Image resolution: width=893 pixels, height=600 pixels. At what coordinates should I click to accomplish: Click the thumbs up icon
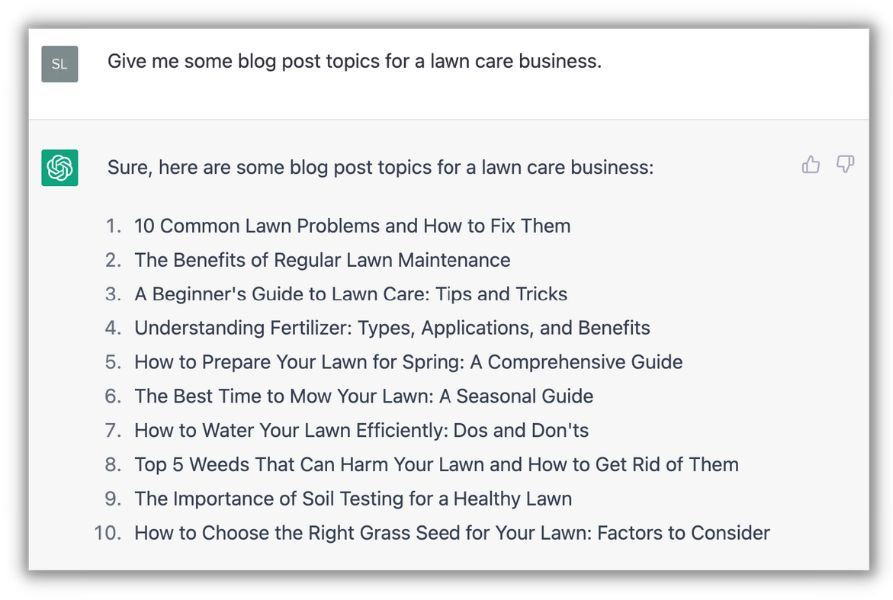[x=811, y=165]
